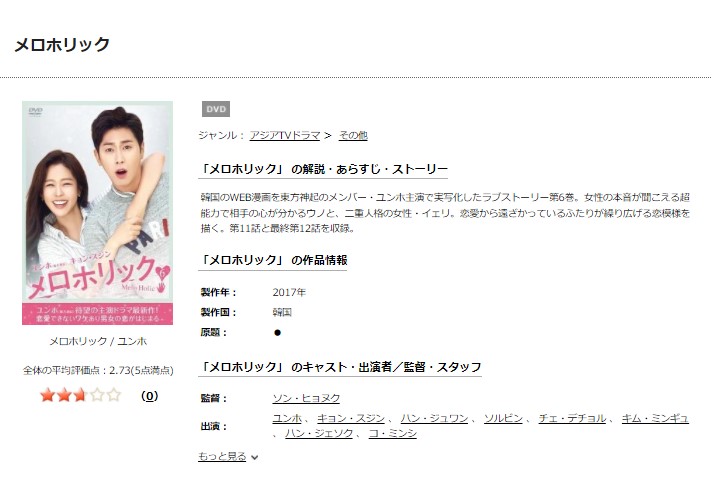Open cast member ハン・ジュワン's page
The height and width of the screenshot is (481, 712).
coord(434,418)
